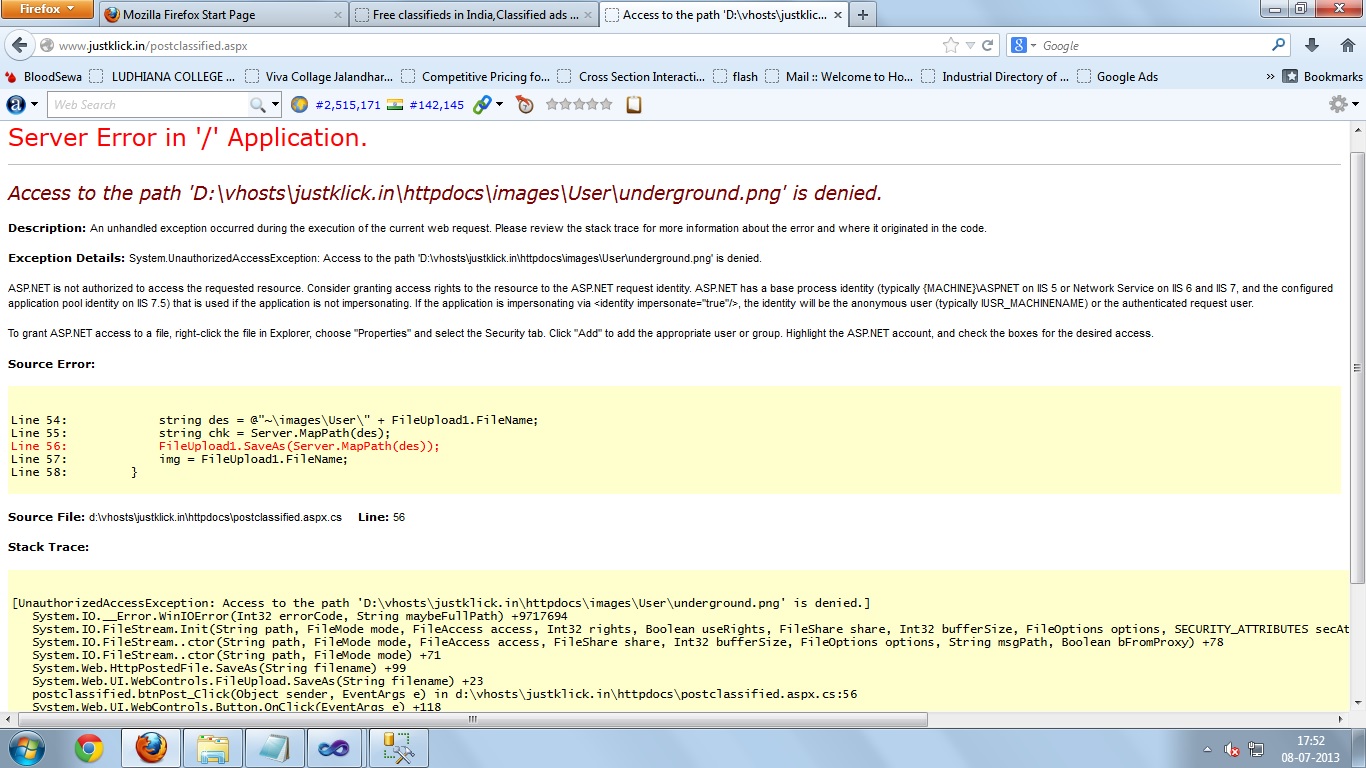Viewport: 1366px width, 768px height.
Task: Expand the Alexa logo dropdown arrow
Action: (36, 104)
